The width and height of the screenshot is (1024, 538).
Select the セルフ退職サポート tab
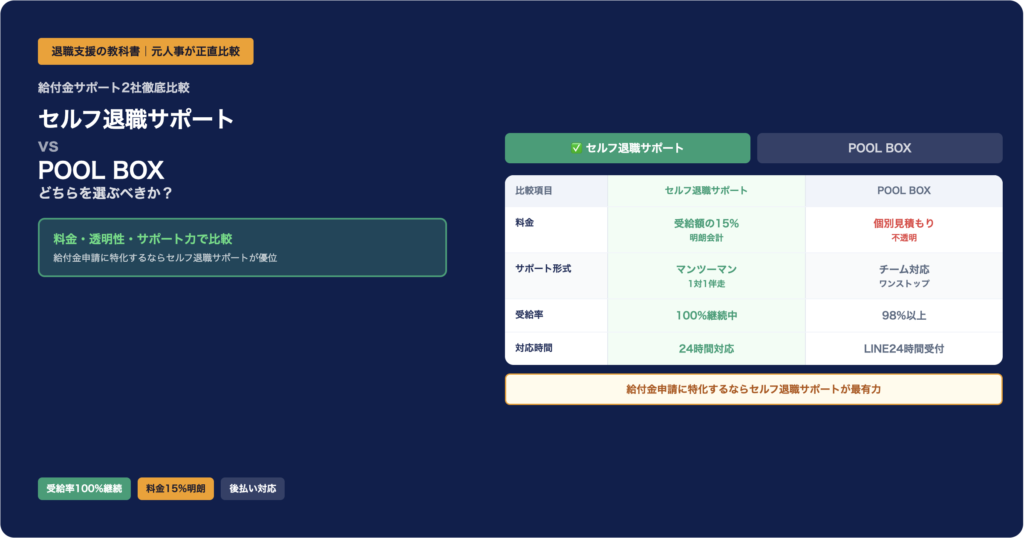click(x=627, y=148)
